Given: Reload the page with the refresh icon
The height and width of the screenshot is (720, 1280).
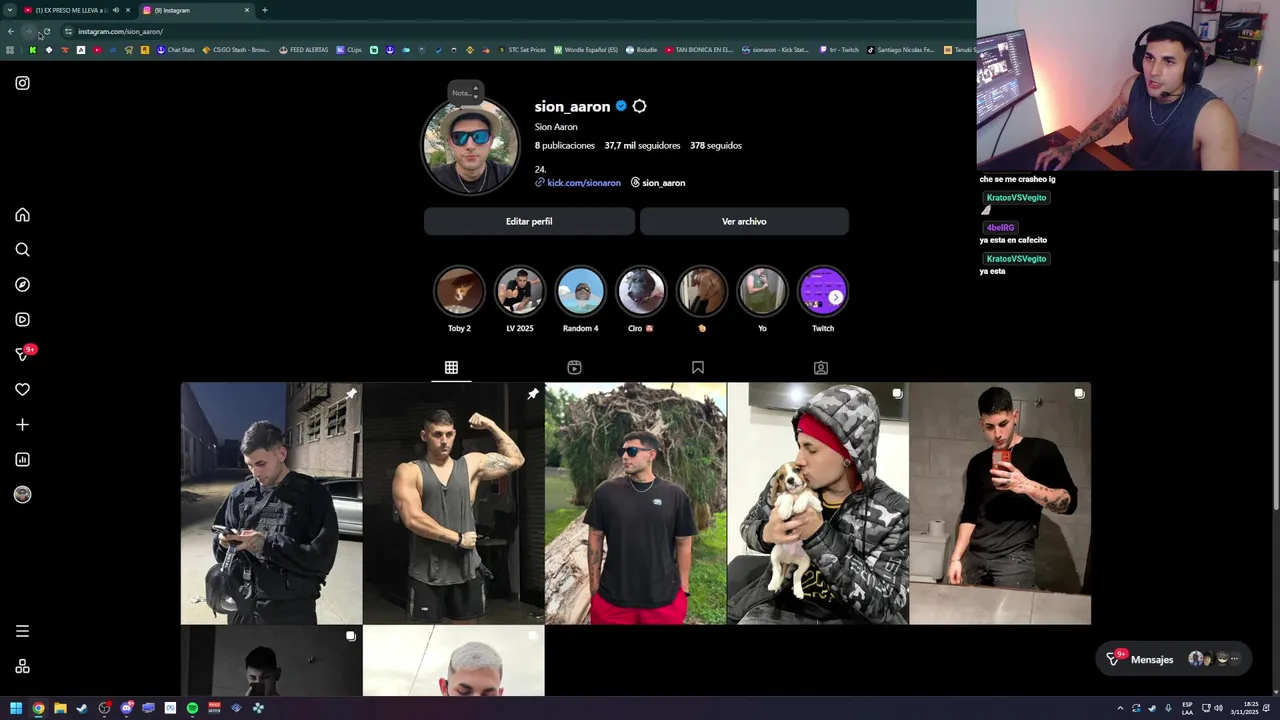Looking at the screenshot, I should point(46,31).
